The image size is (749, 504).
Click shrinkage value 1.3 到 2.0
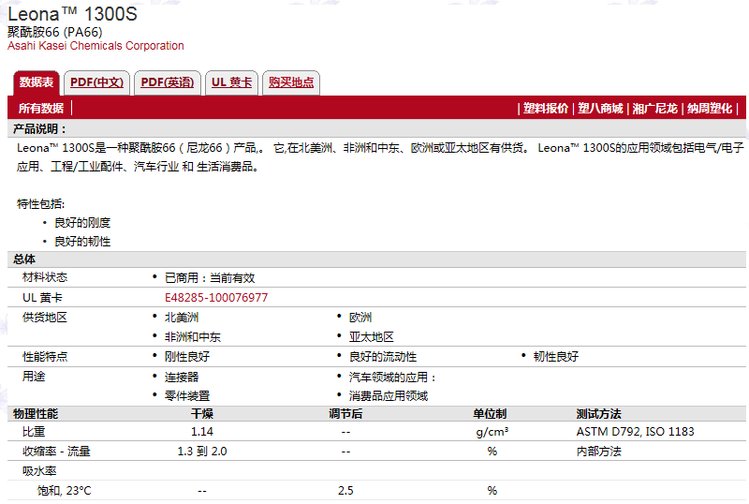pyautogui.click(x=202, y=451)
